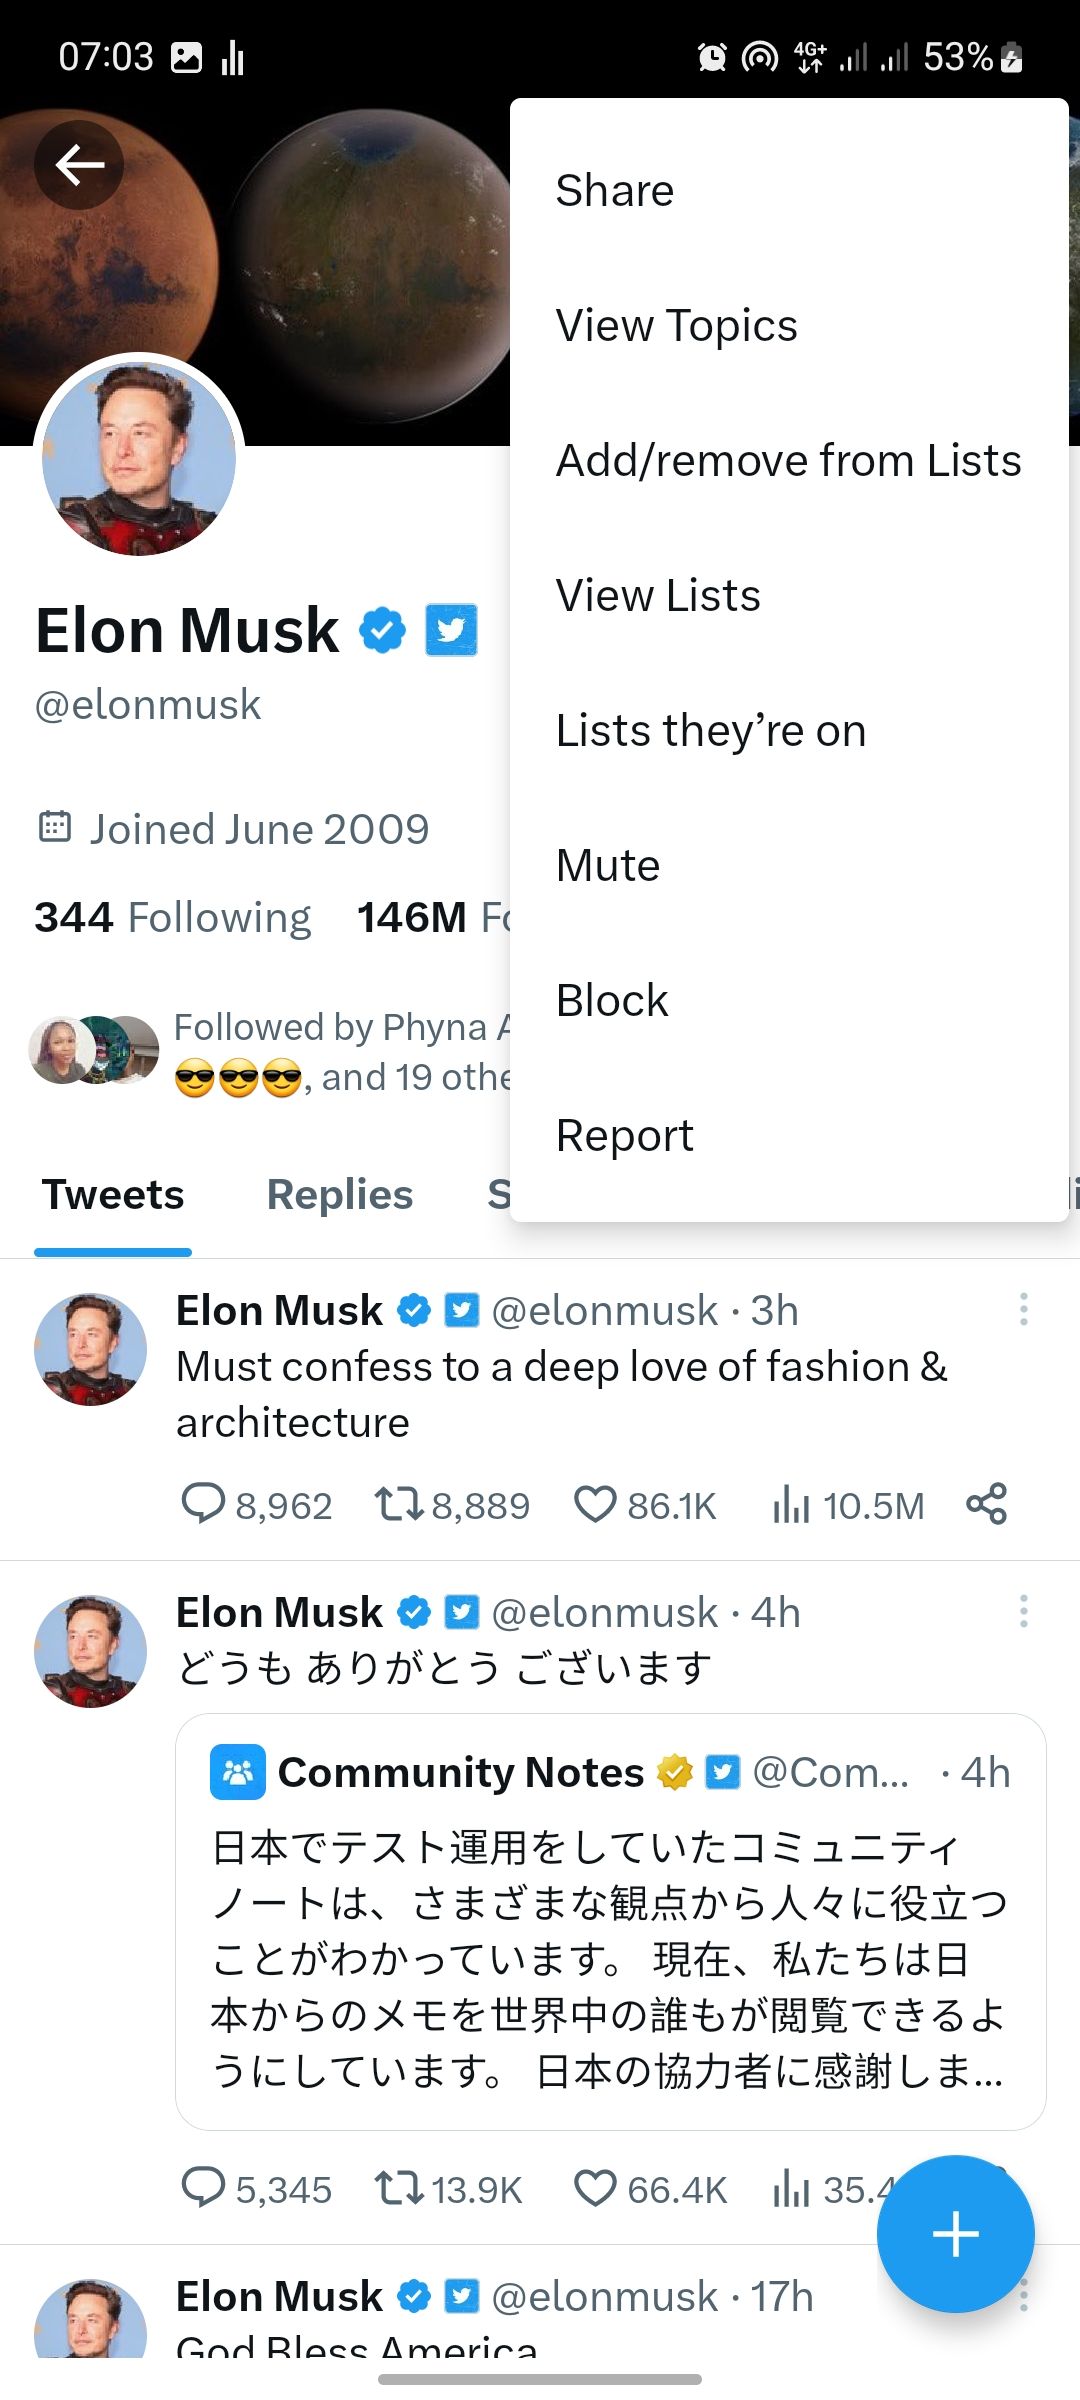Image resolution: width=1080 pixels, height=2400 pixels.
Task: Like the fashion and architecture tweet
Action: coord(596,1502)
